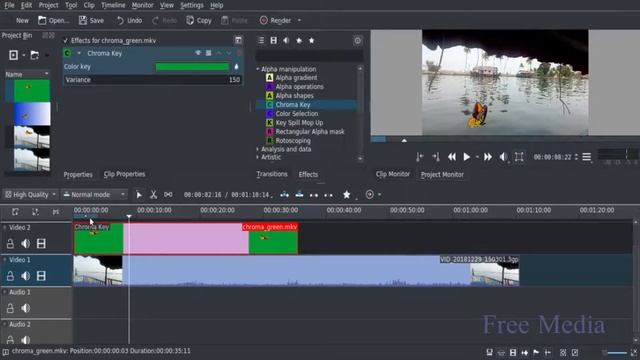Select the green clip thumbnail in Project Bin

32,91
